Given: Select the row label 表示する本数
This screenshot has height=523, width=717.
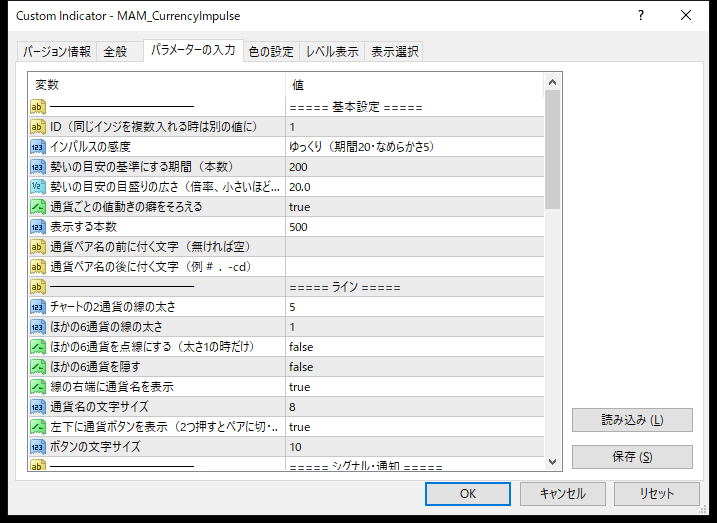Looking at the screenshot, I should click(x=84, y=227).
